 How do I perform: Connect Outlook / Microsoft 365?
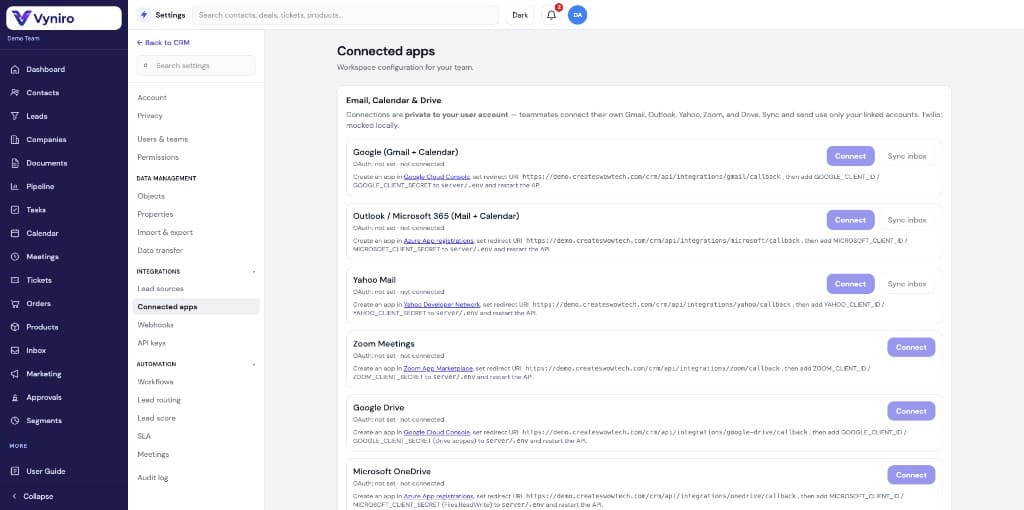point(850,220)
